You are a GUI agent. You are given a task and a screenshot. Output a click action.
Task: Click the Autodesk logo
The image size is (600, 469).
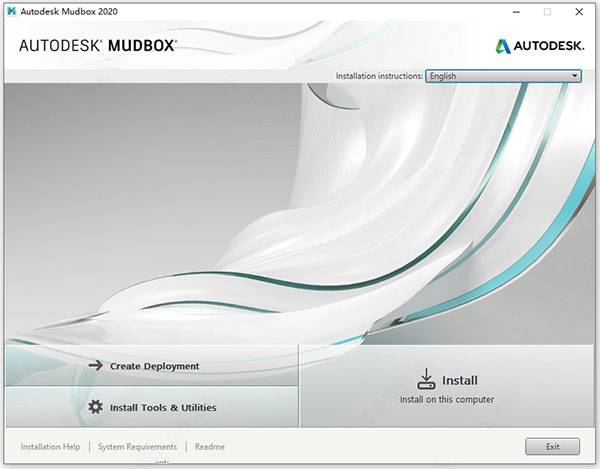click(540, 46)
